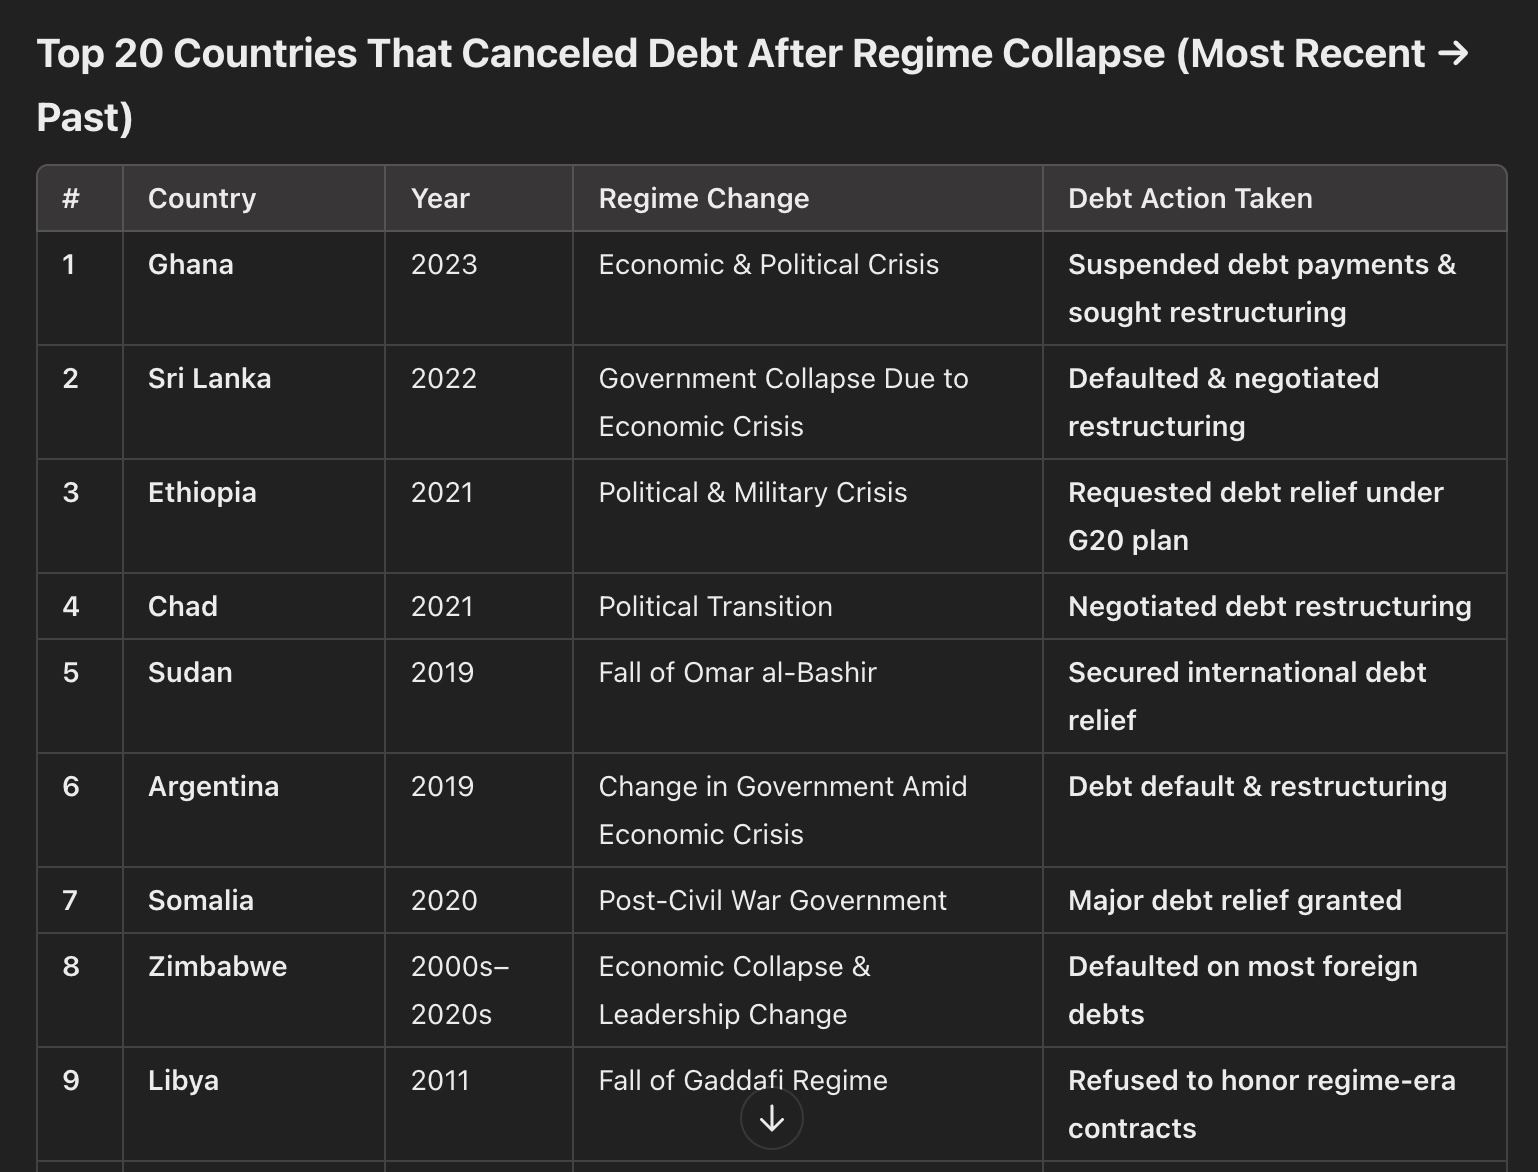This screenshot has width=1538, height=1172.
Task: Click the scroll-to-bottom arrow button
Action: pyautogui.click(x=771, y=1118)
